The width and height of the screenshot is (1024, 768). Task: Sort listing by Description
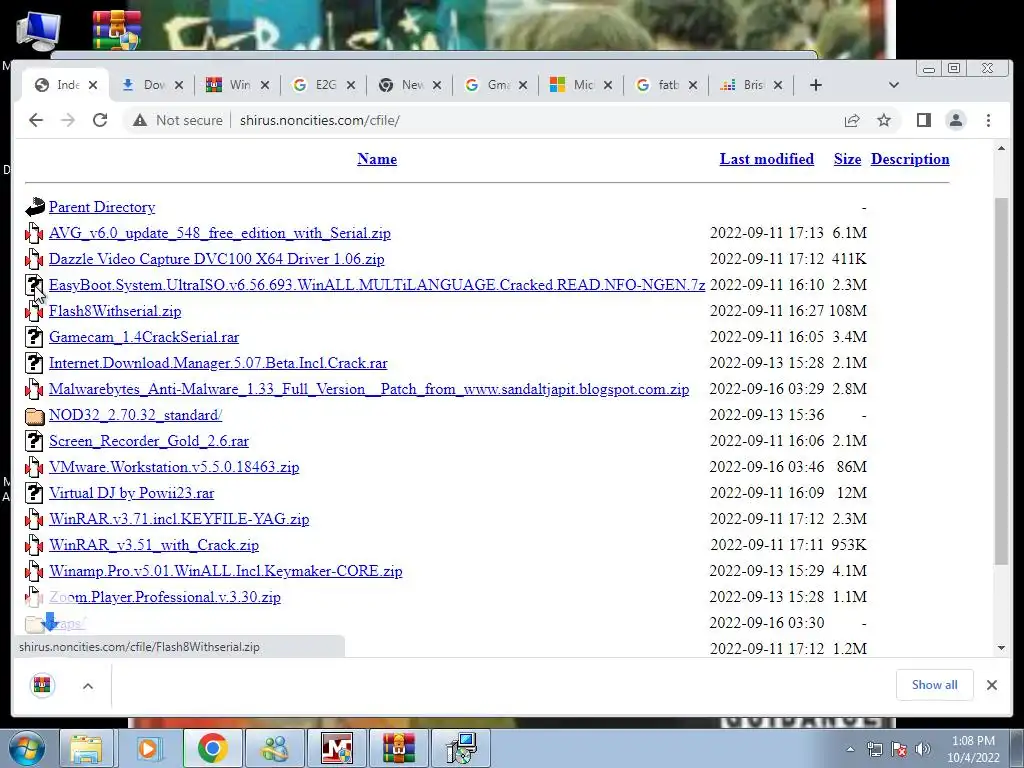click(x=910, y=159)
